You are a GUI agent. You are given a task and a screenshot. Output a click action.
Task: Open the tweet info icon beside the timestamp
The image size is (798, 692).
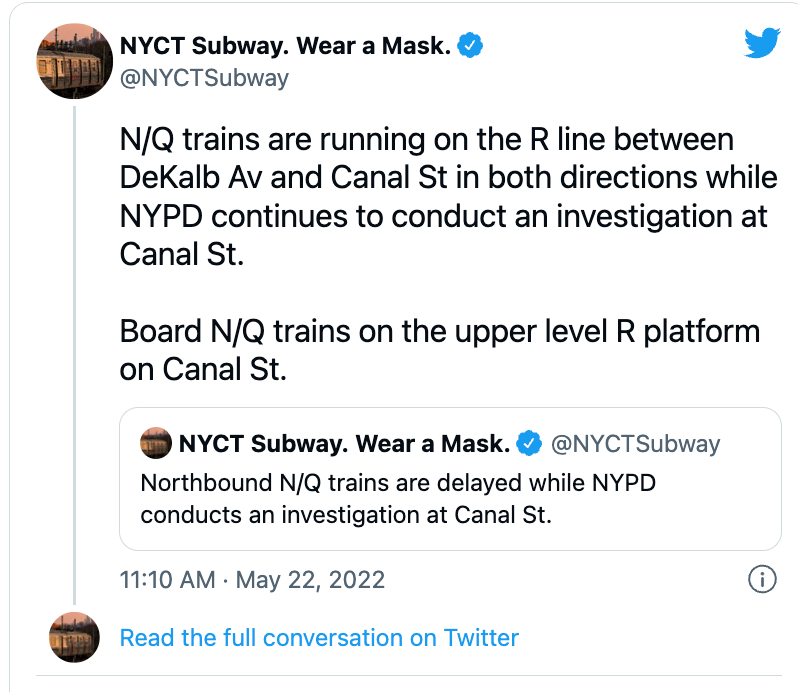click(762, 579)
